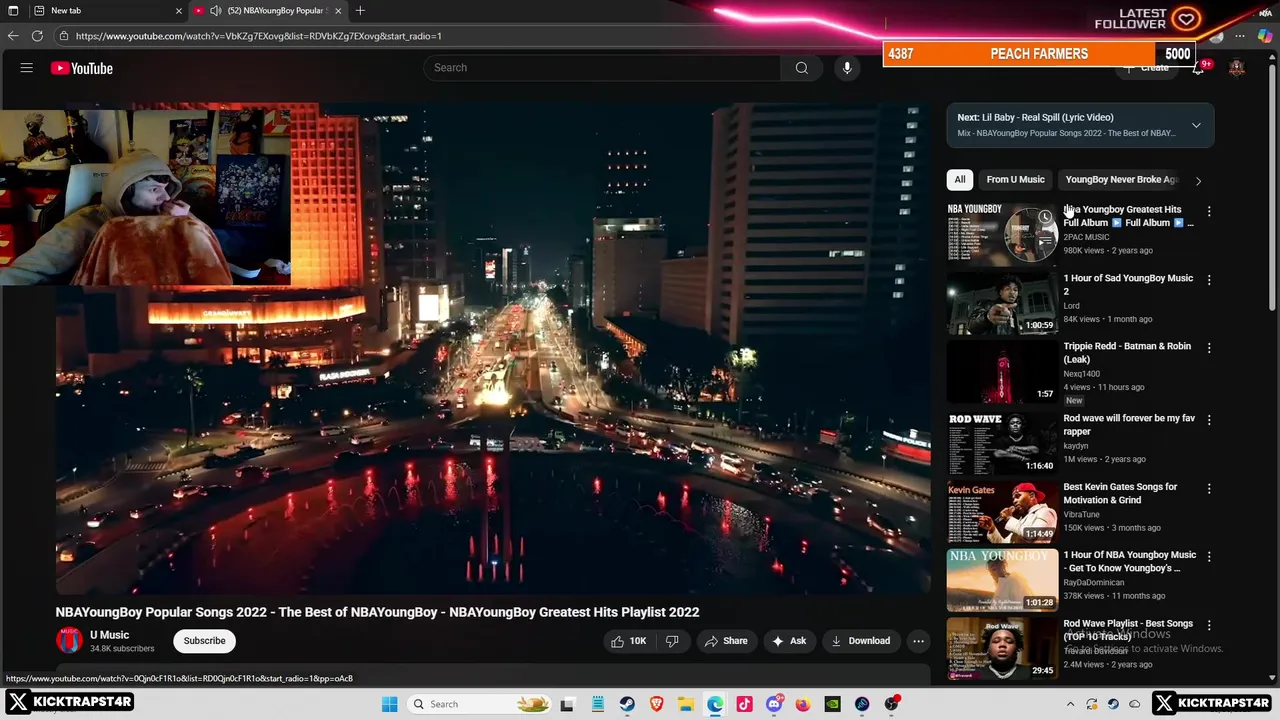The image size is (1280, 720).
Task: Open NVIDIA app from the taskbar
Action: [832, 704]
